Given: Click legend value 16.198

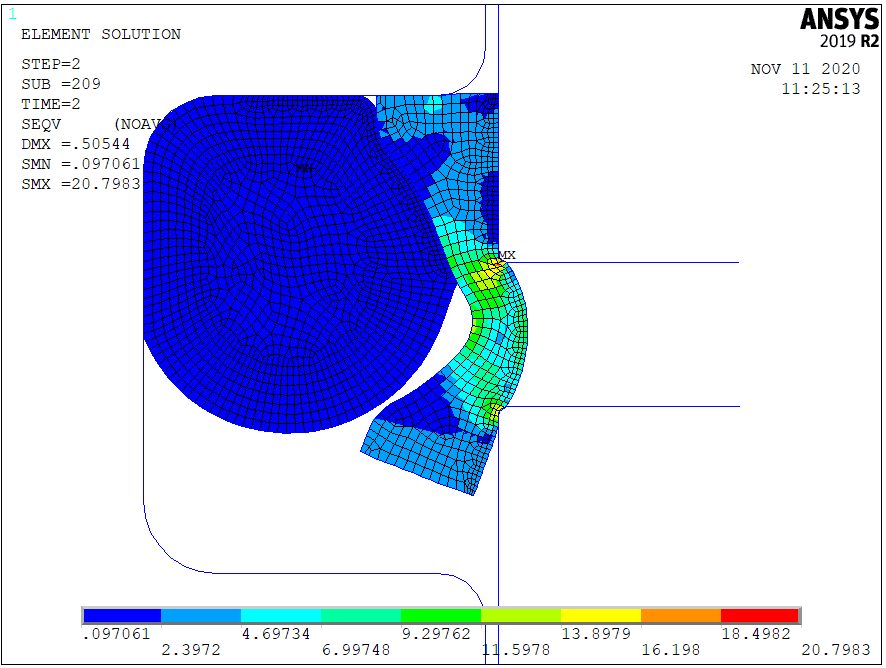Looking at the screenshot, I should (x=671, y=650).
